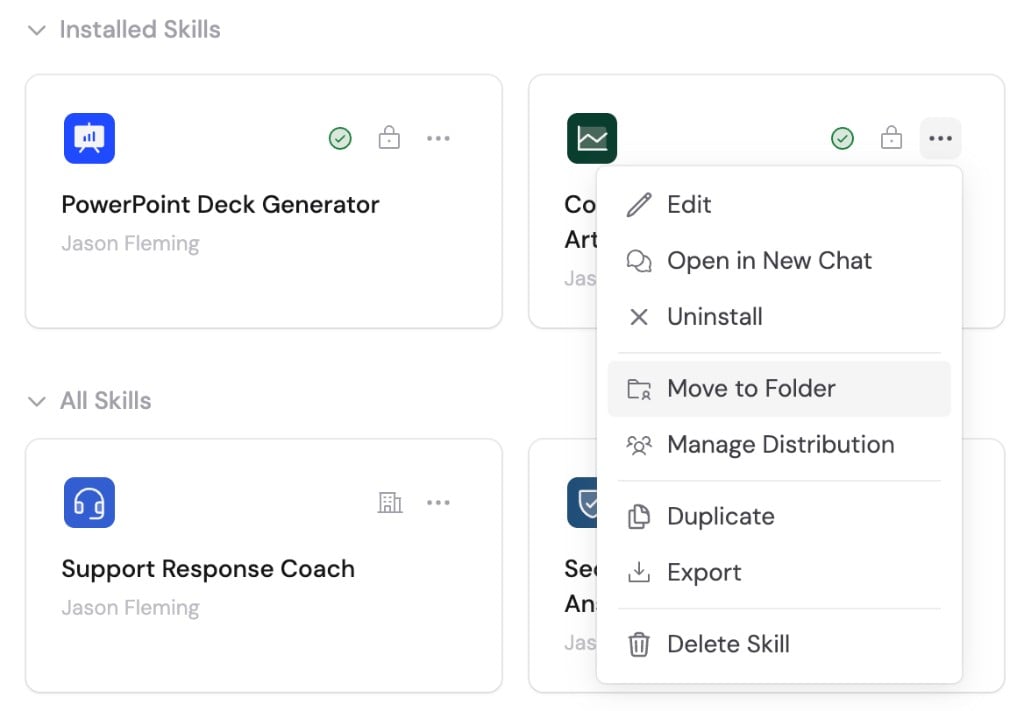Click the folder icon beside Move to Folder

(x=639, y=389)
